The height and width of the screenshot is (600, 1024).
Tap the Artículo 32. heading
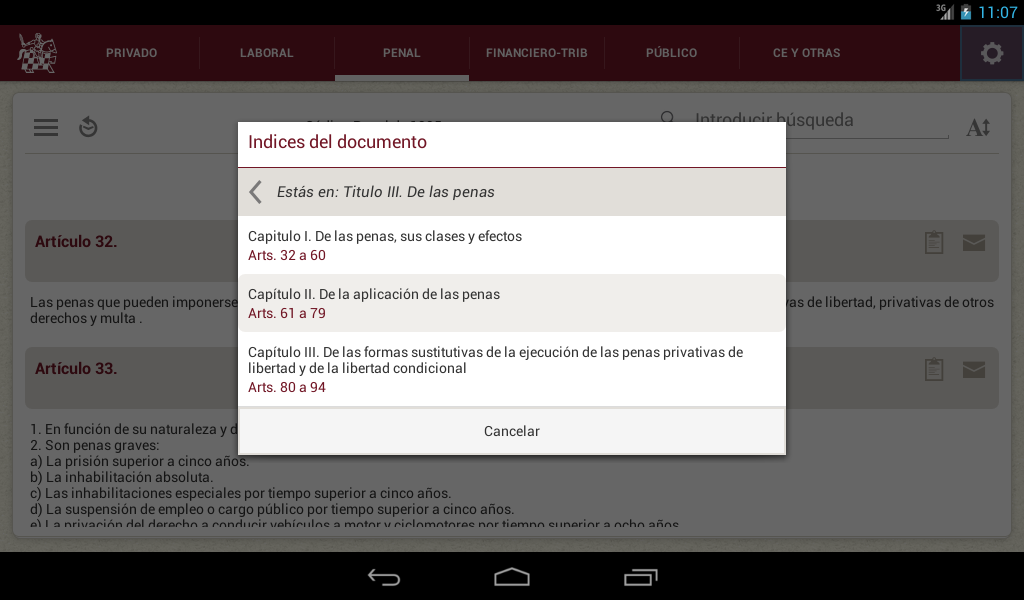click(x=76, y=242)
